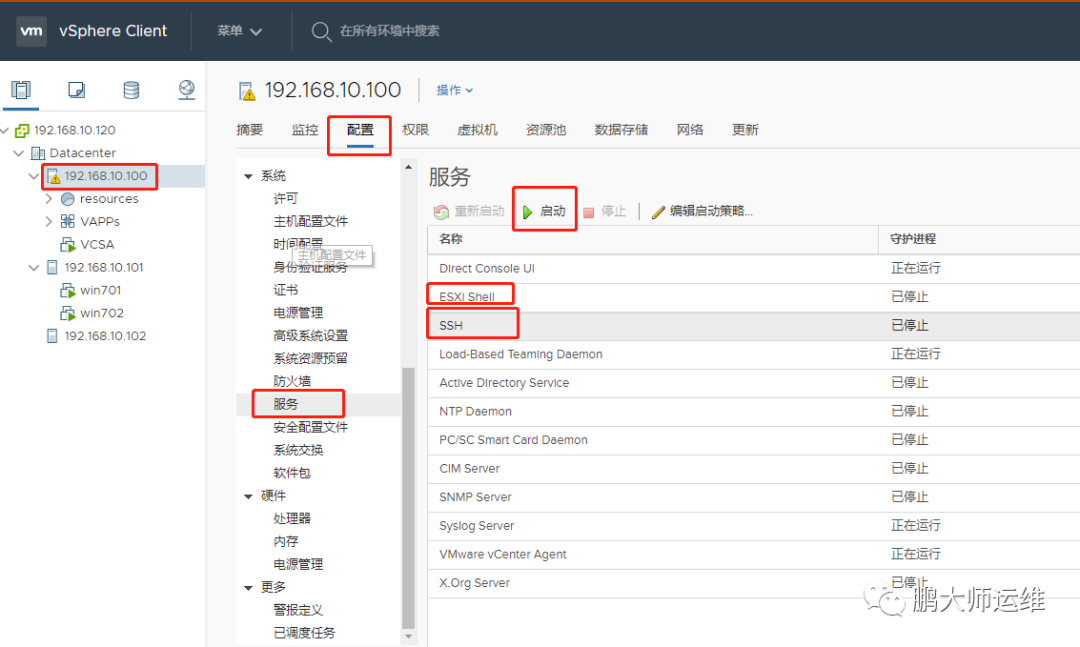The image size is (1080, 647).
Task: Collapse the 192.168.10.120 tree node
Action: [x=5, y=130]
